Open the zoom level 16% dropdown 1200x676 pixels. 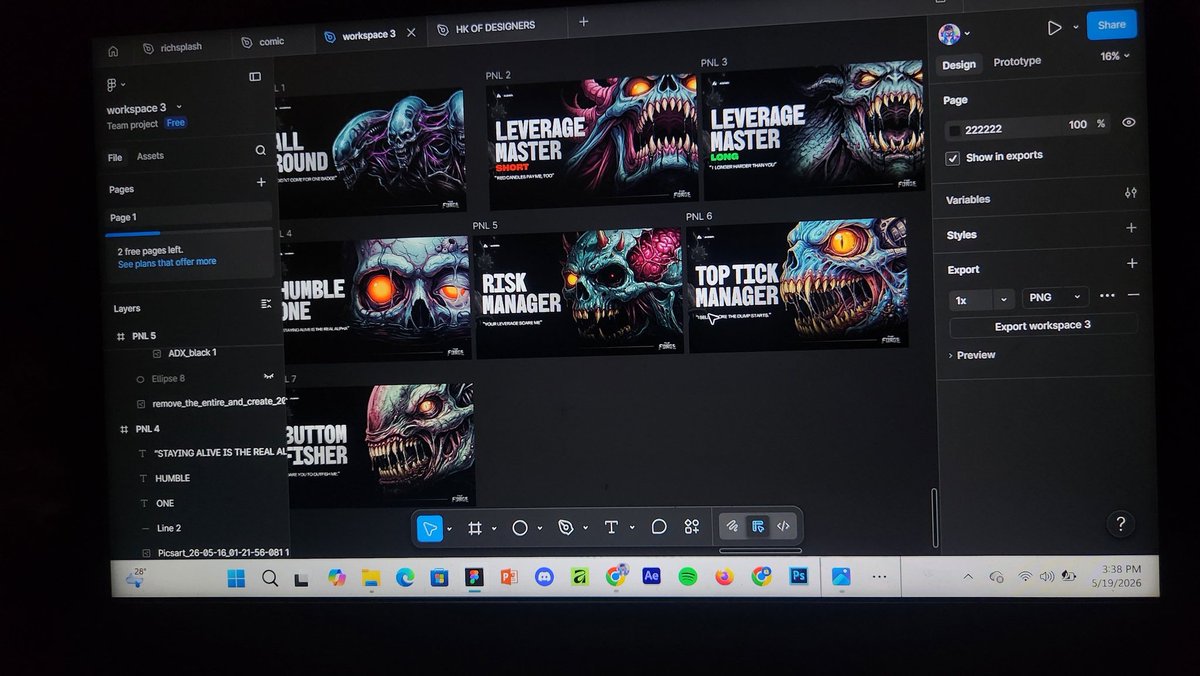click(1115, 56)
